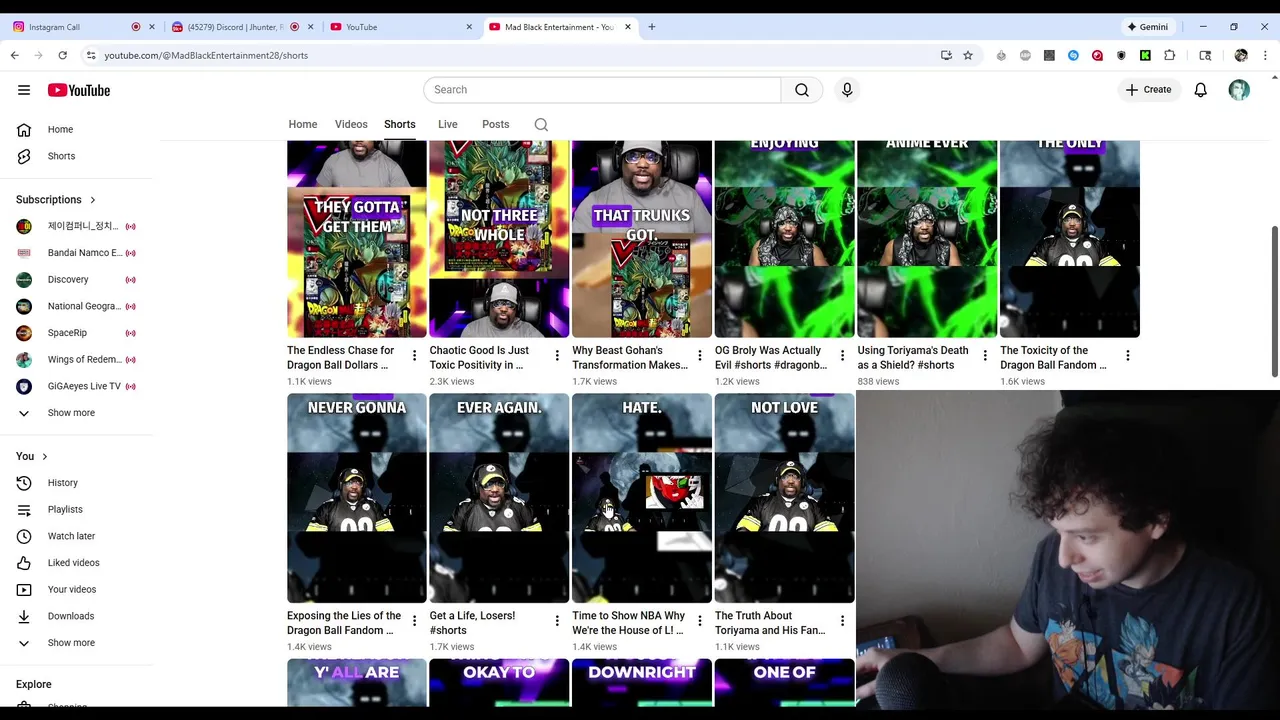
Task: Expand Subscriptions section
Action: click(x=56, y=200)
